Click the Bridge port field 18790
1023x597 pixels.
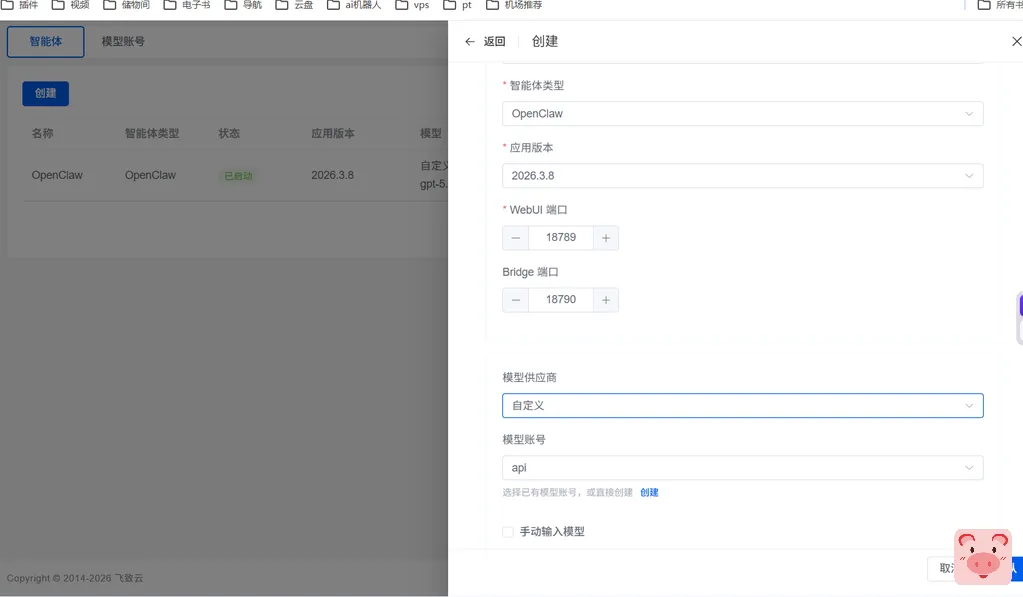pos(561,299)
